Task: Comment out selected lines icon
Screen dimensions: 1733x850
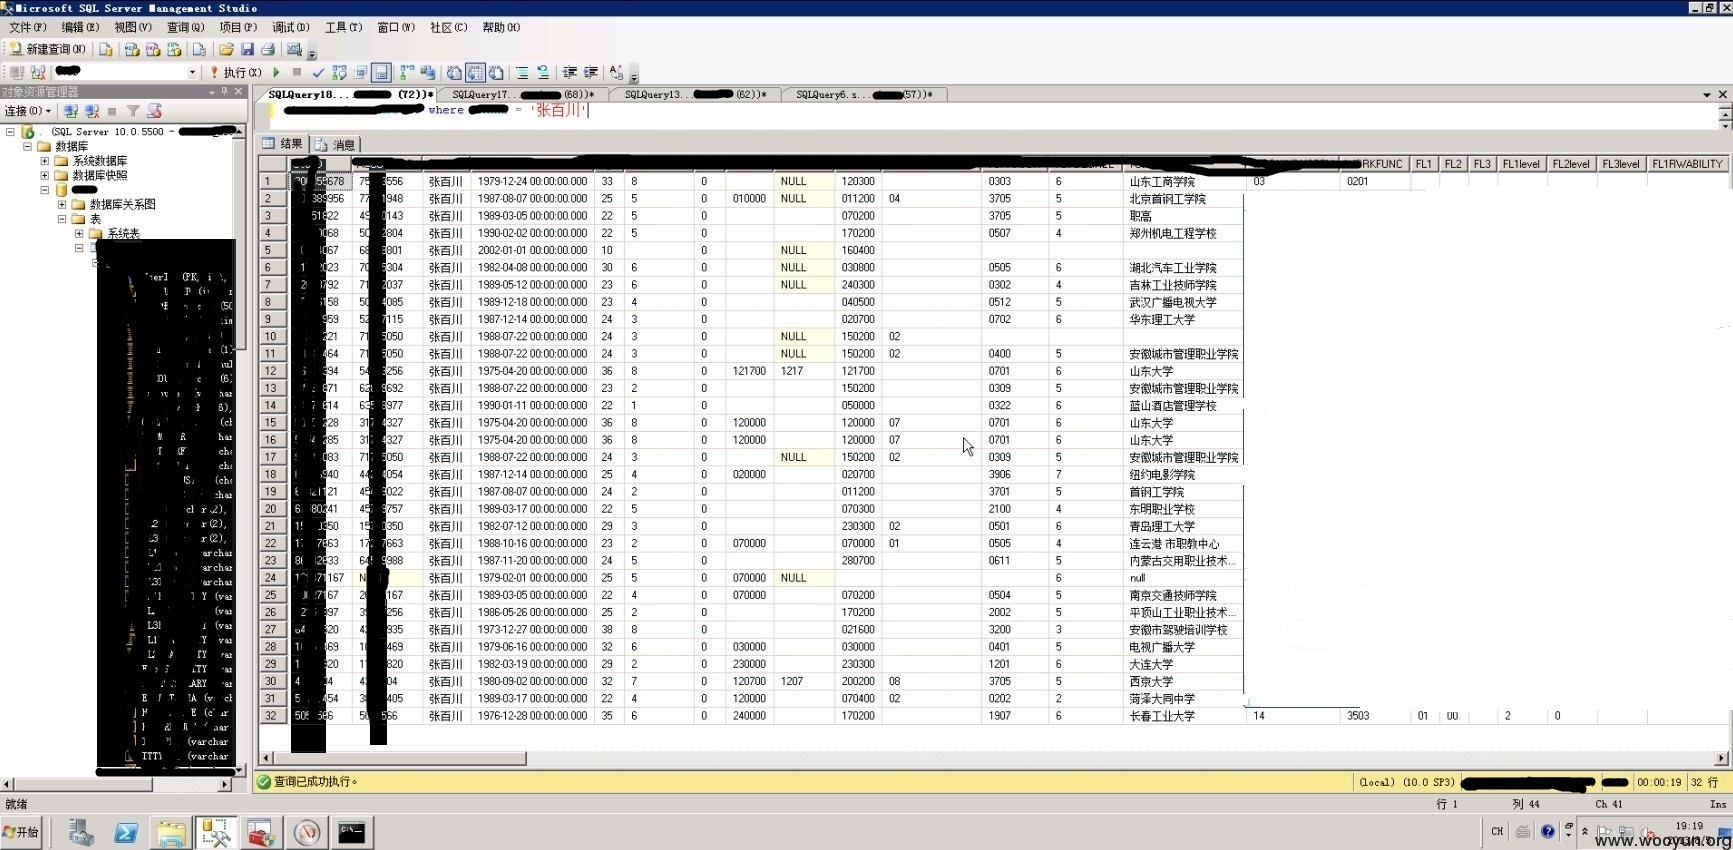Action: [x=522, y=72]
